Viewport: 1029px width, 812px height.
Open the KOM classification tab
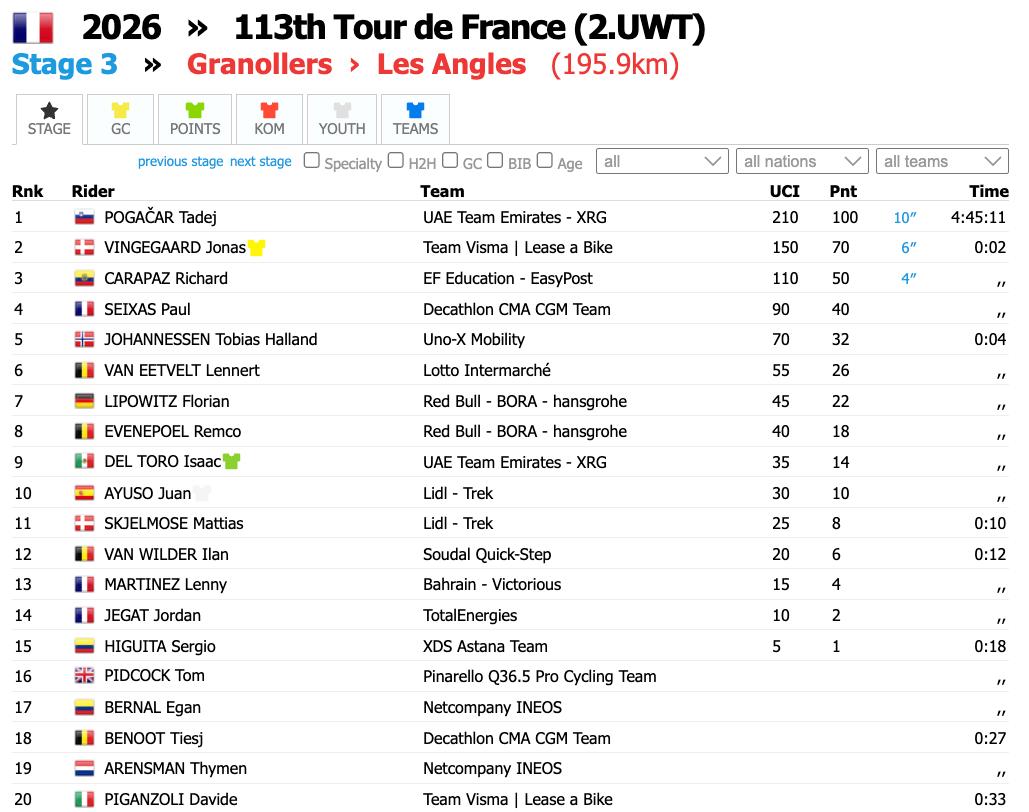pos(269,119)
